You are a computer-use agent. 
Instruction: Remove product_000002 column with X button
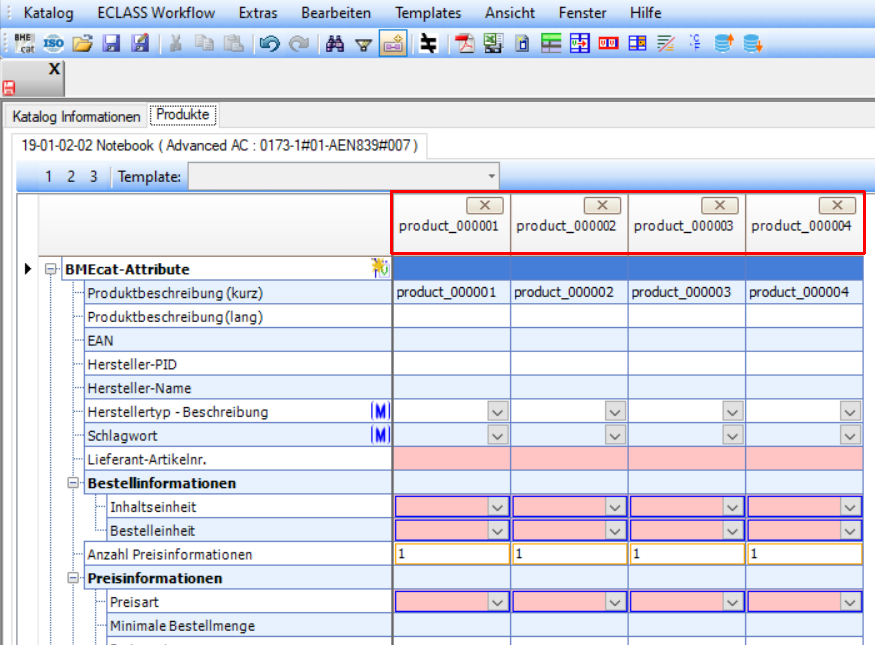click(602, 205)
